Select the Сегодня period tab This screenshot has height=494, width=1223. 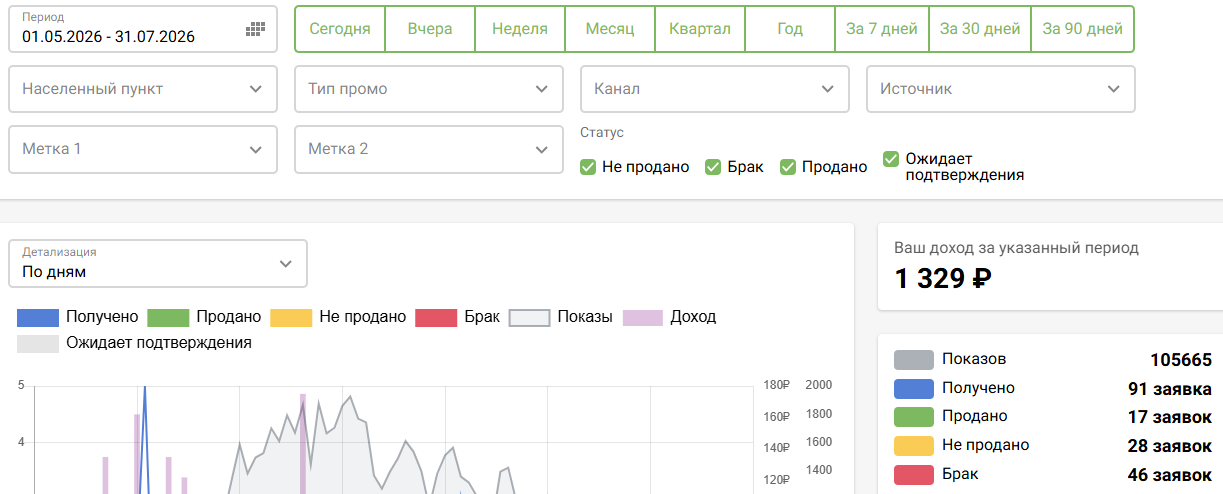(340, 29)
